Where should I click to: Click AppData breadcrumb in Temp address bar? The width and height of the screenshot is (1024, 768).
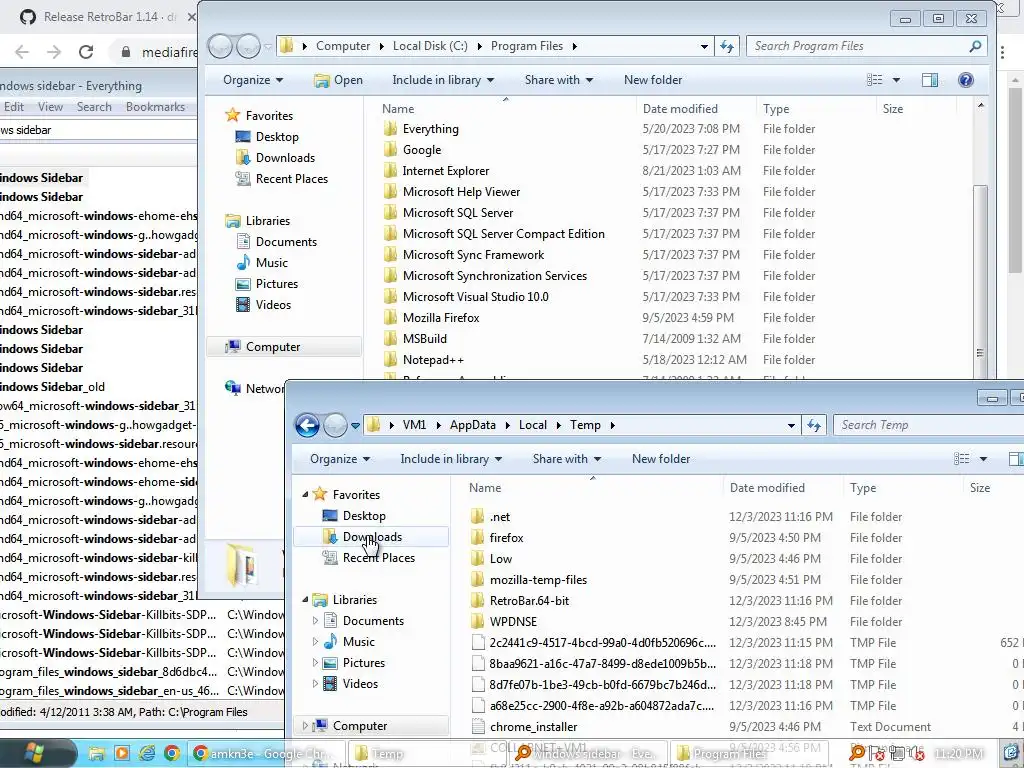click(472, 425)
